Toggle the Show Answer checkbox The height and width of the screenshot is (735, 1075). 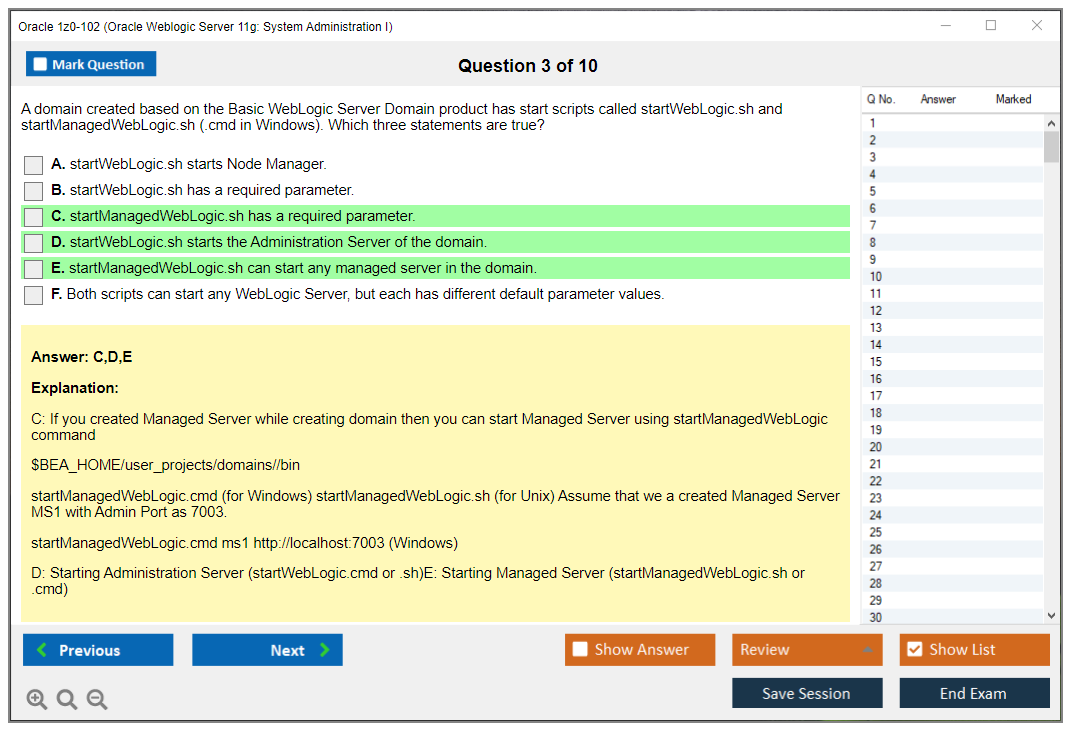(x=580, y=649)
